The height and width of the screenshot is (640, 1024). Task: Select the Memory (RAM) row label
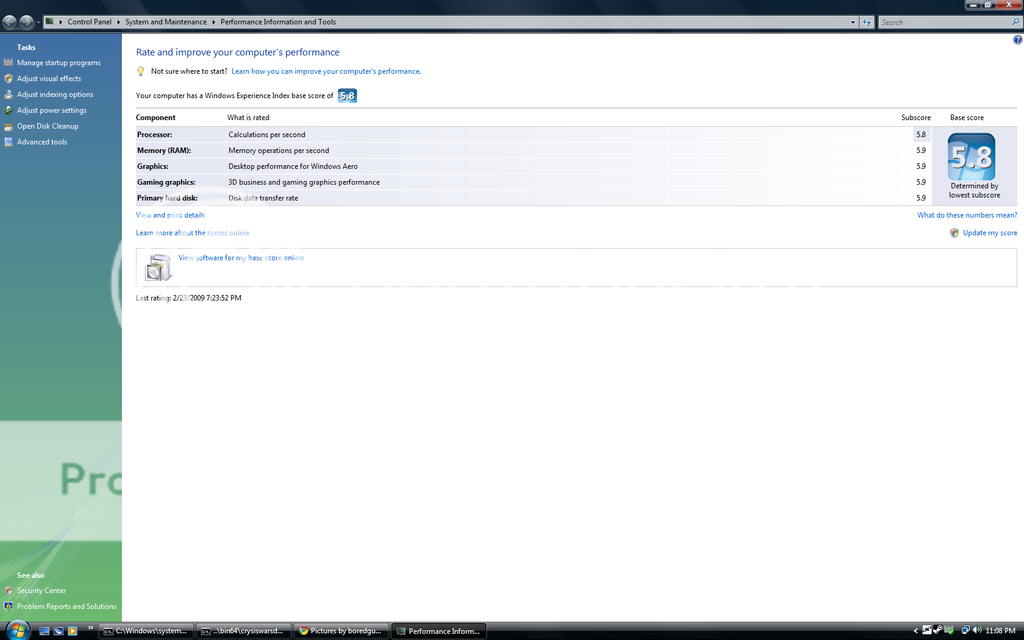click(164, 150)
